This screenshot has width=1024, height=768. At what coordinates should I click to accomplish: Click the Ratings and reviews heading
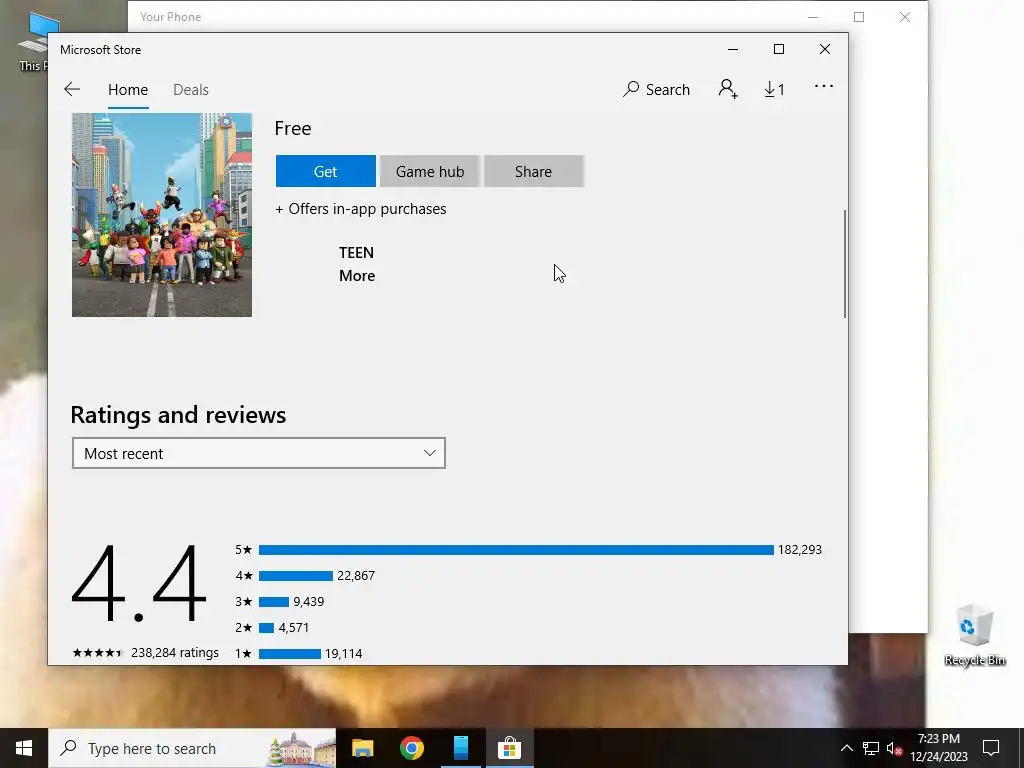click(x=178, y=415)
